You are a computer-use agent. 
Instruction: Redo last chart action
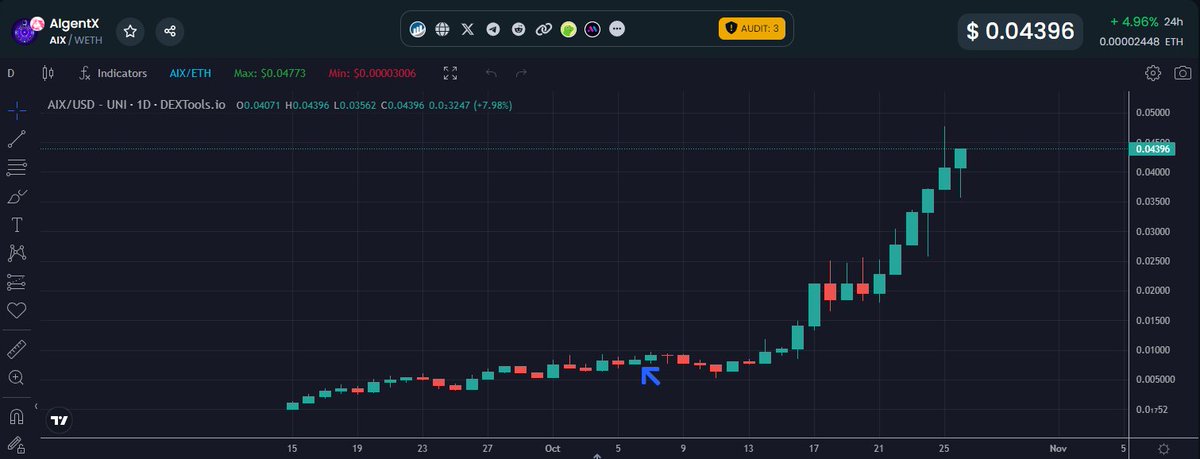(521, 73)
